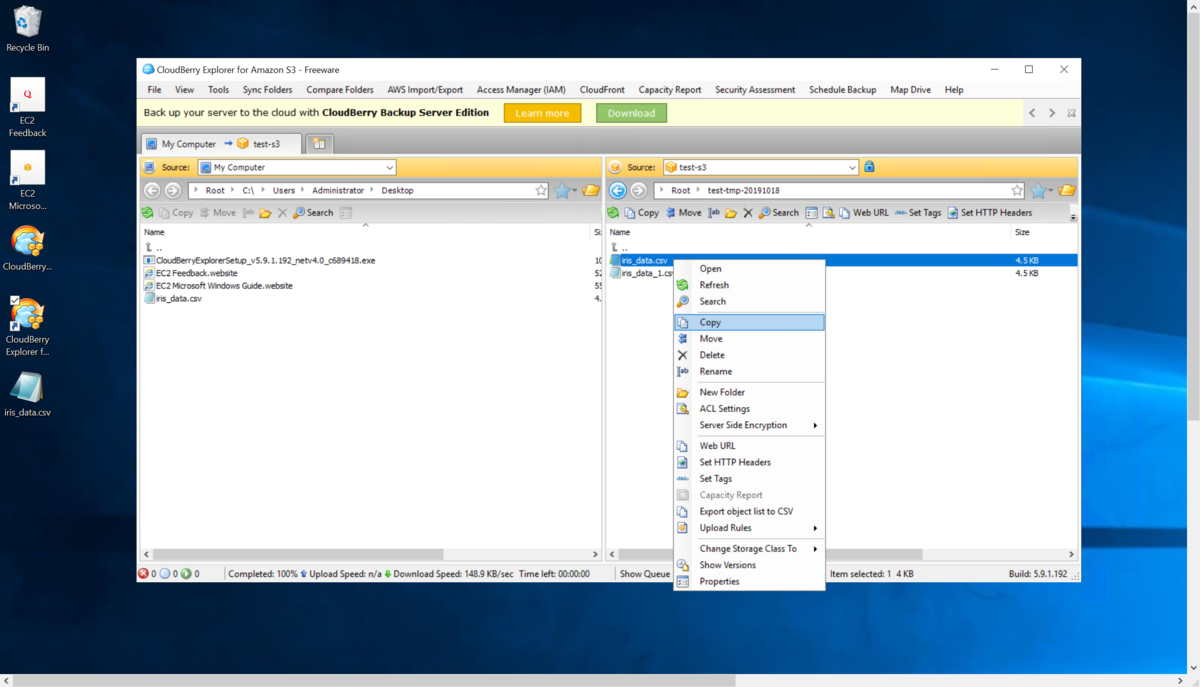Bookmark the Desktop path with star outline
The height and width of the screenshot is (687, 1200).
(541, 190)
